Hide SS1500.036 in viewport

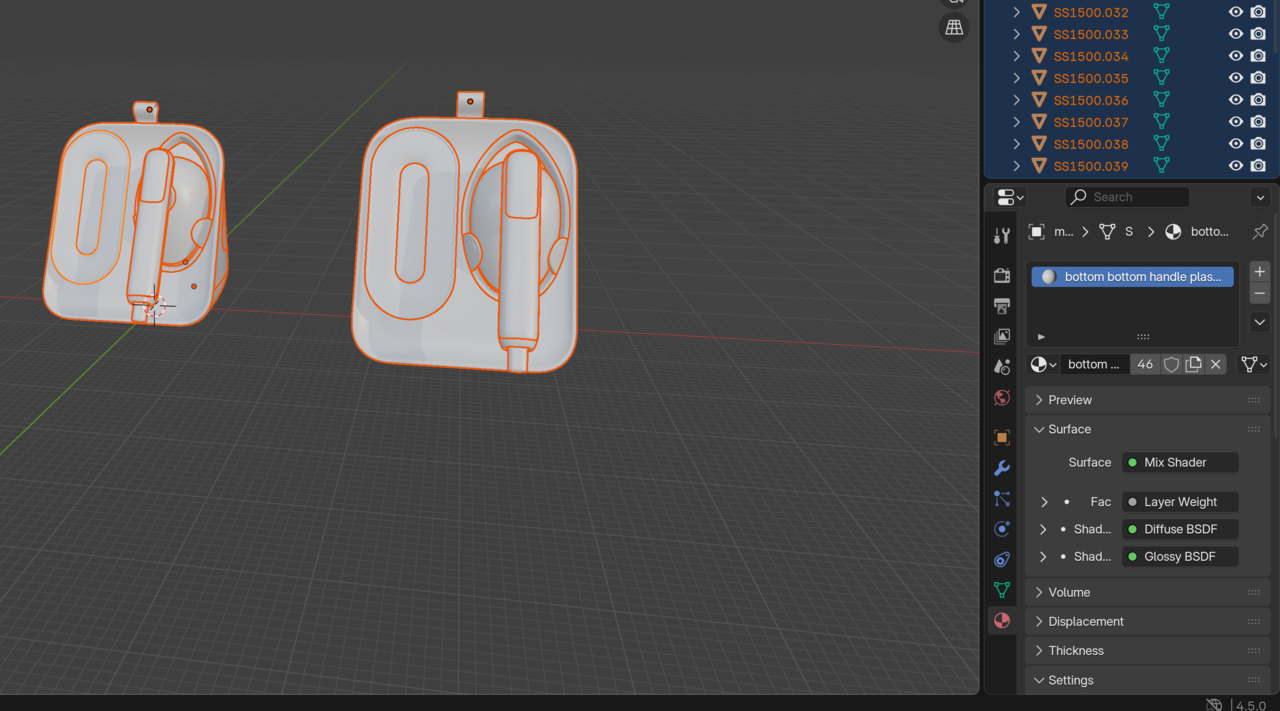point(1236,100)
